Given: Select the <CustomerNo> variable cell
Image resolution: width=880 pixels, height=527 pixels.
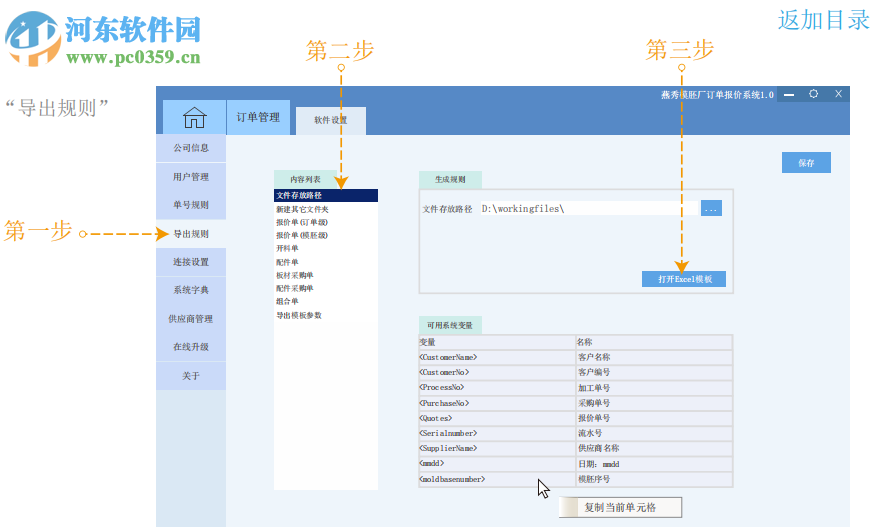Looking at the screenshot, I should [497, 373].
